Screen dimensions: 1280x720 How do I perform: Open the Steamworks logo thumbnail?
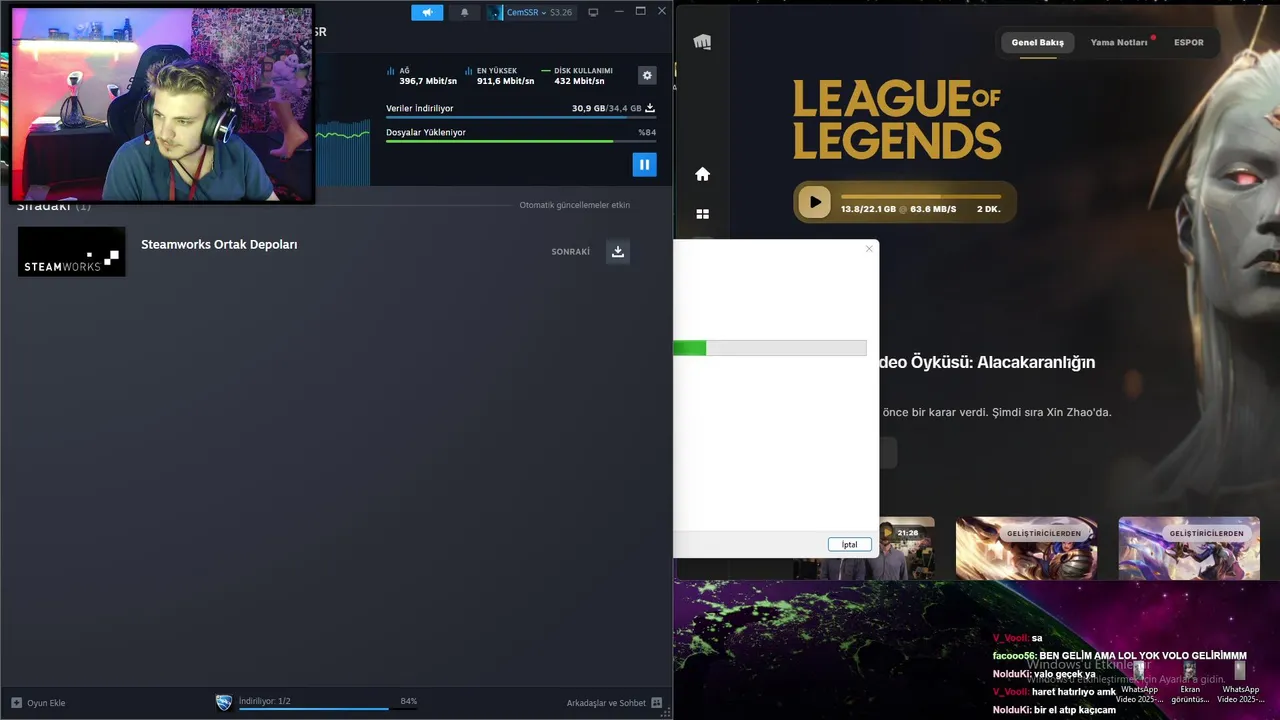point(72,251)
